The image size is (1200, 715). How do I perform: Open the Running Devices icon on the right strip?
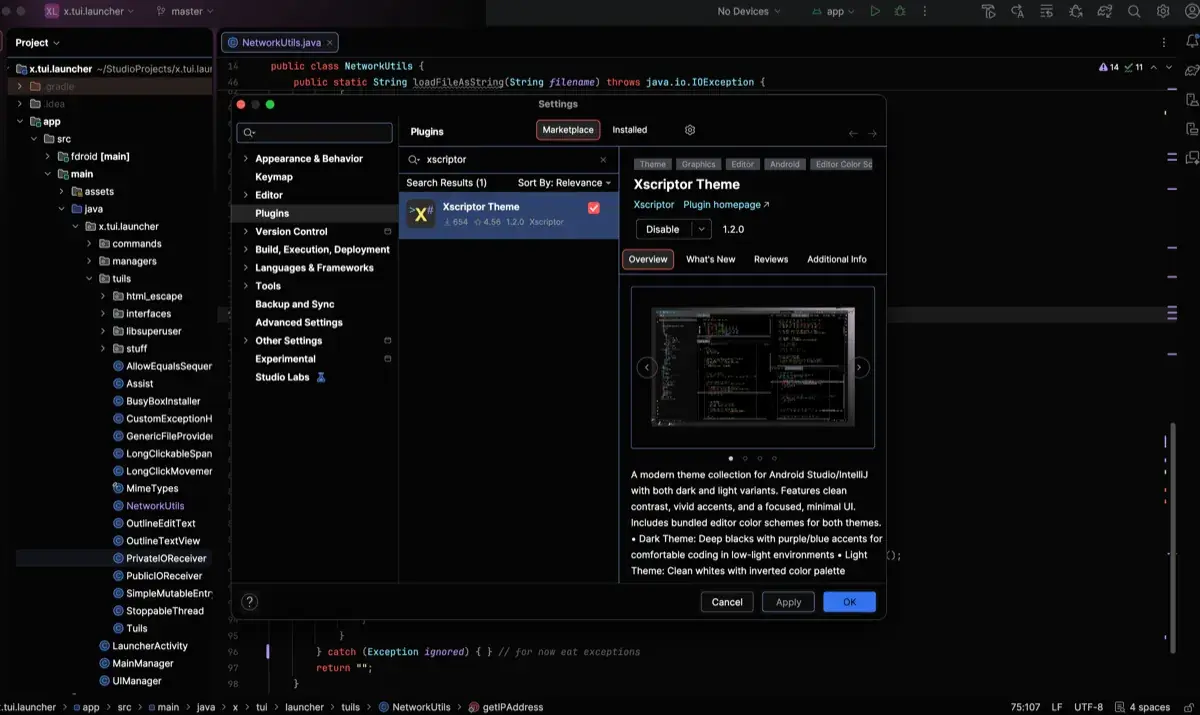[1191, 129]
